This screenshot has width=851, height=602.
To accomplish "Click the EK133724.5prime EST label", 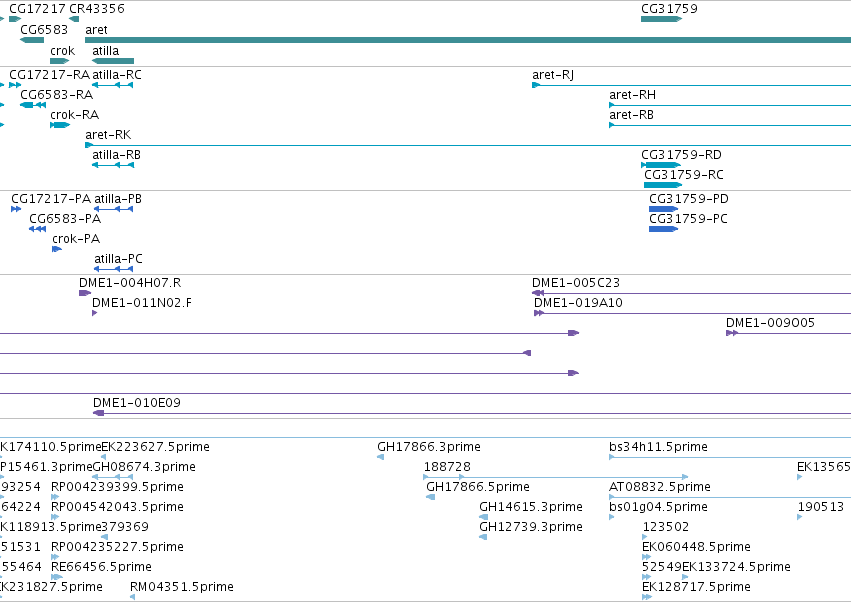I will click(736, 568).
